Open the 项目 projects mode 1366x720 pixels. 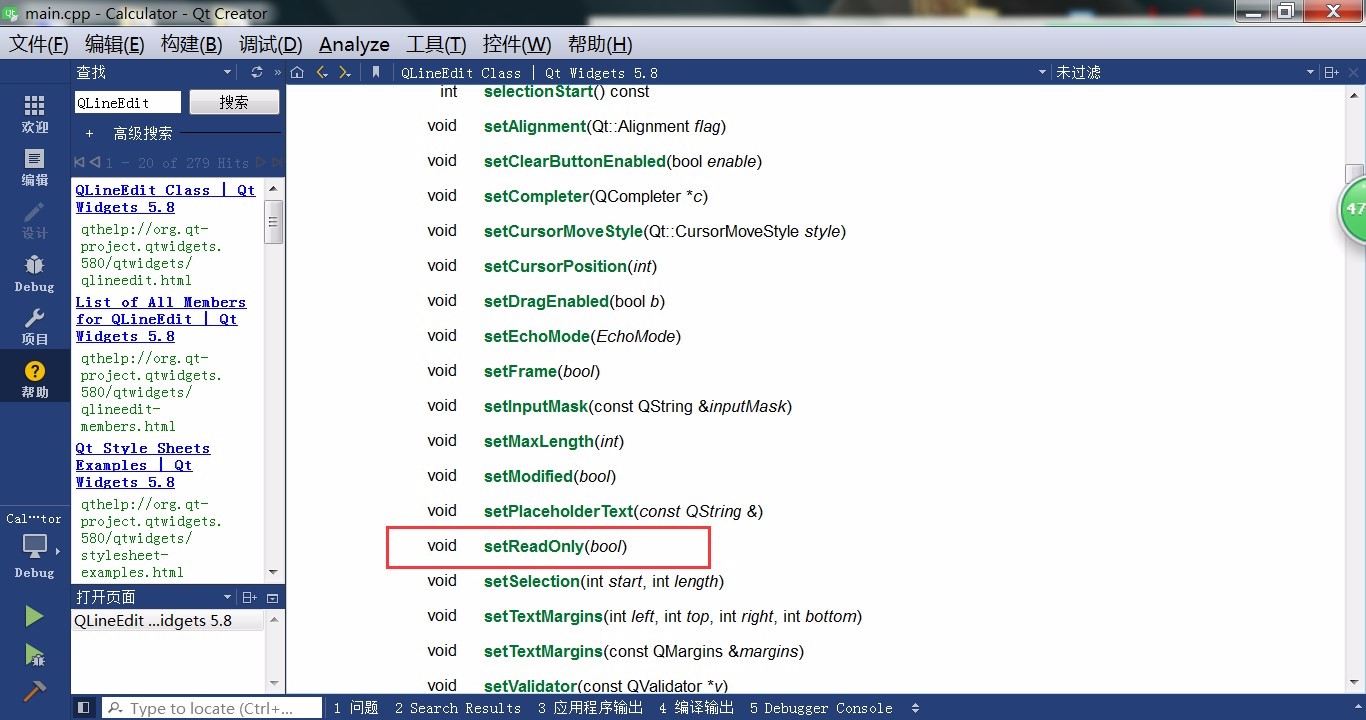click(x=35, y=325)
